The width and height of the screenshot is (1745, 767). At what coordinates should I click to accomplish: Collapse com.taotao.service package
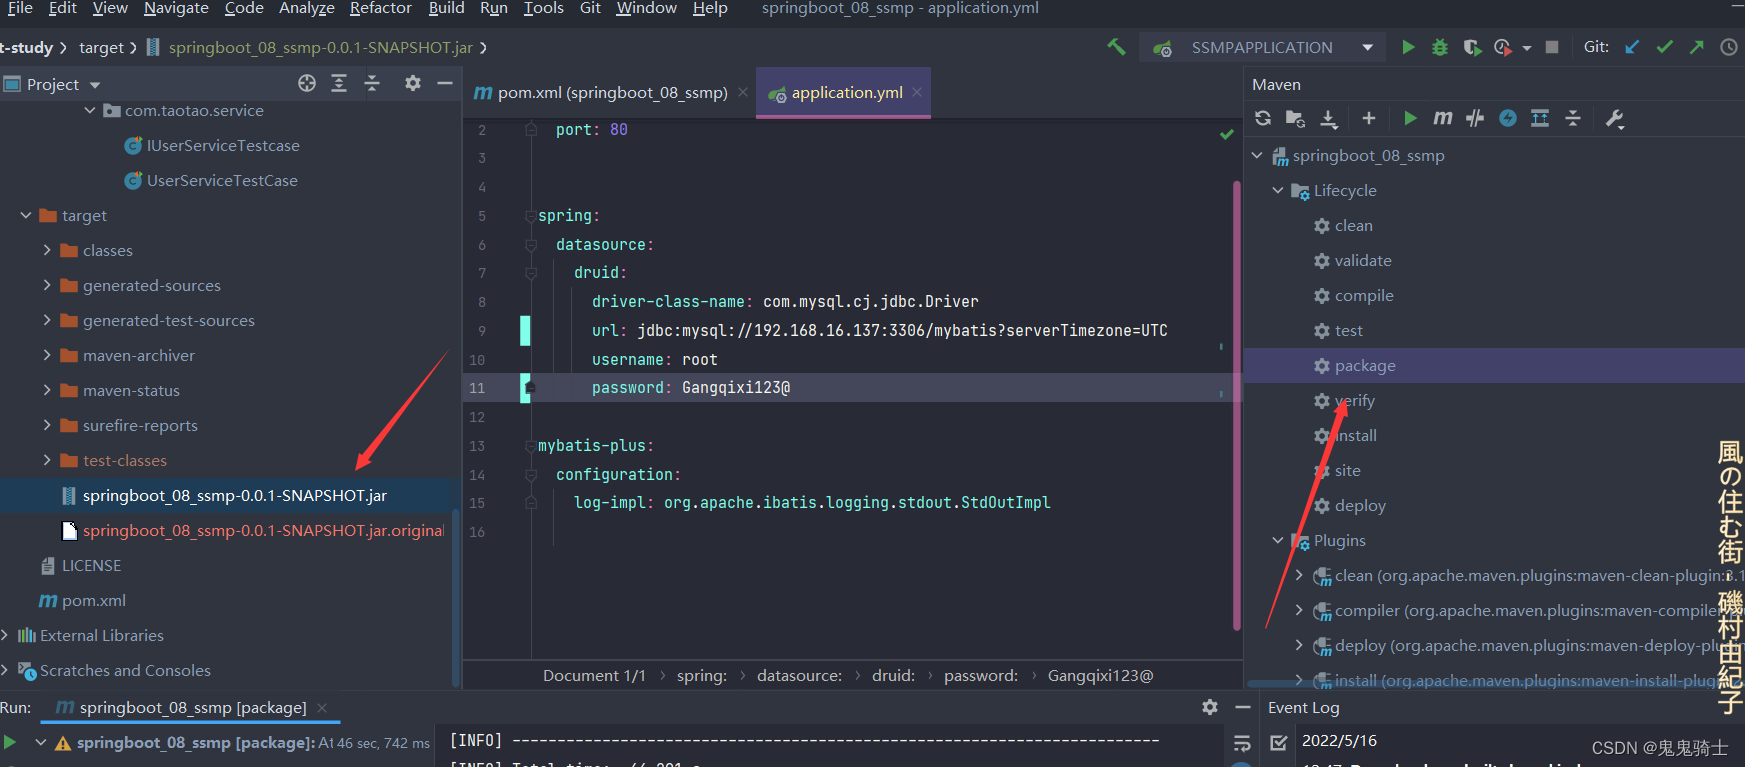point(90,110)
